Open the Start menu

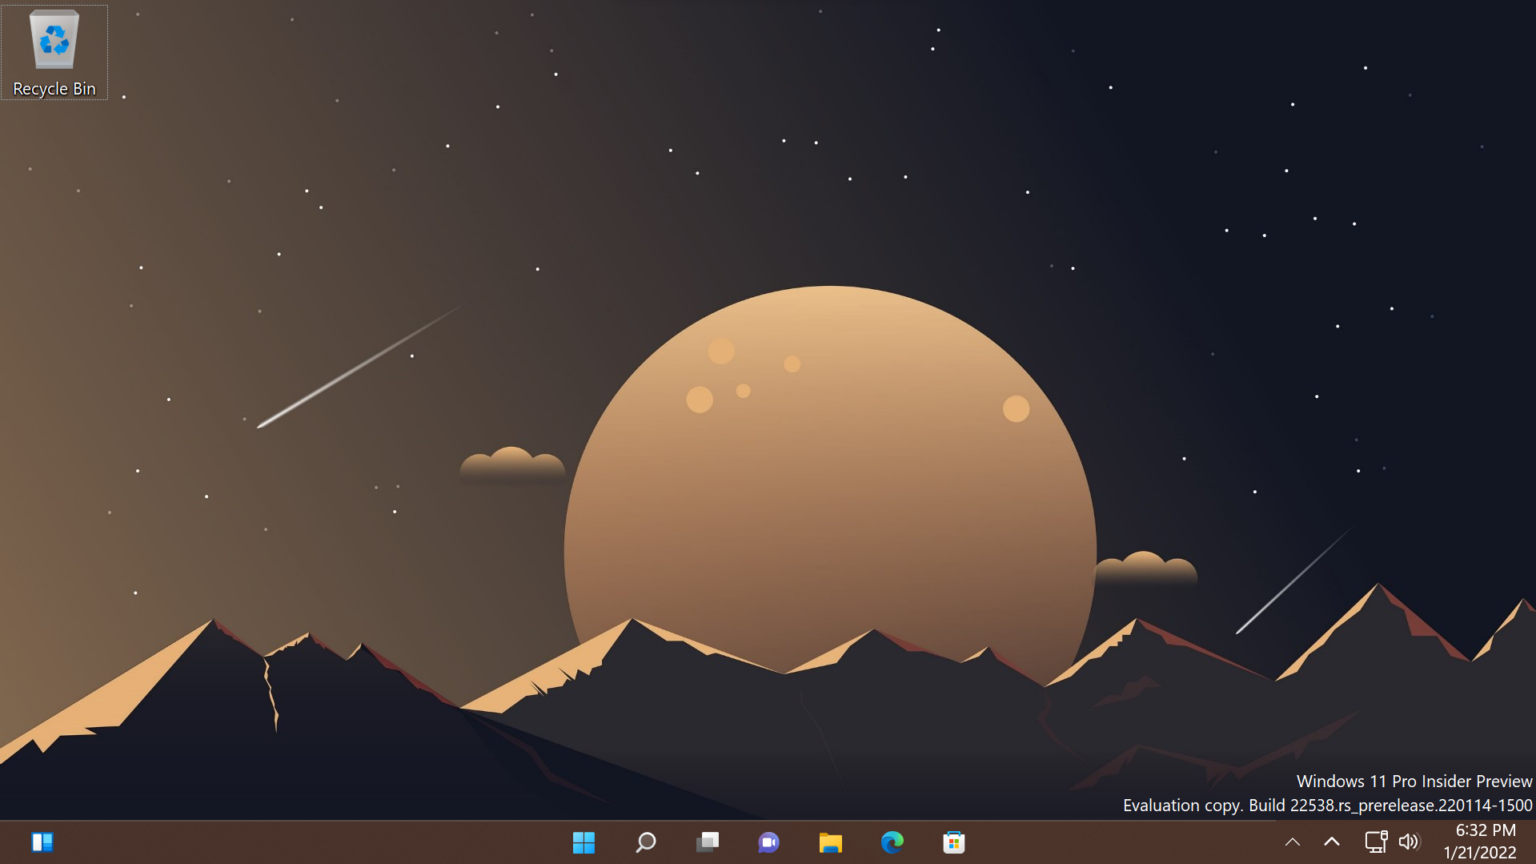584,842
